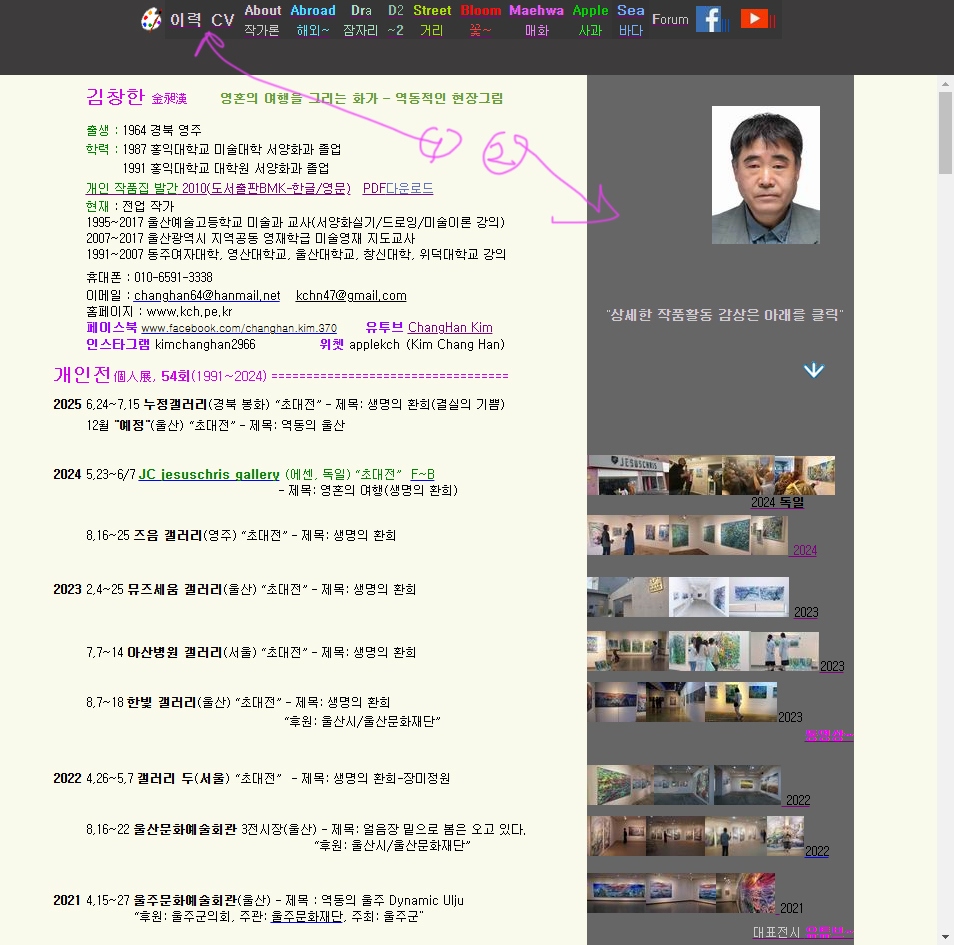Click the scrollbar up arrow
The height and width of the screenshot is (945, 954).
tap(945, 84)
